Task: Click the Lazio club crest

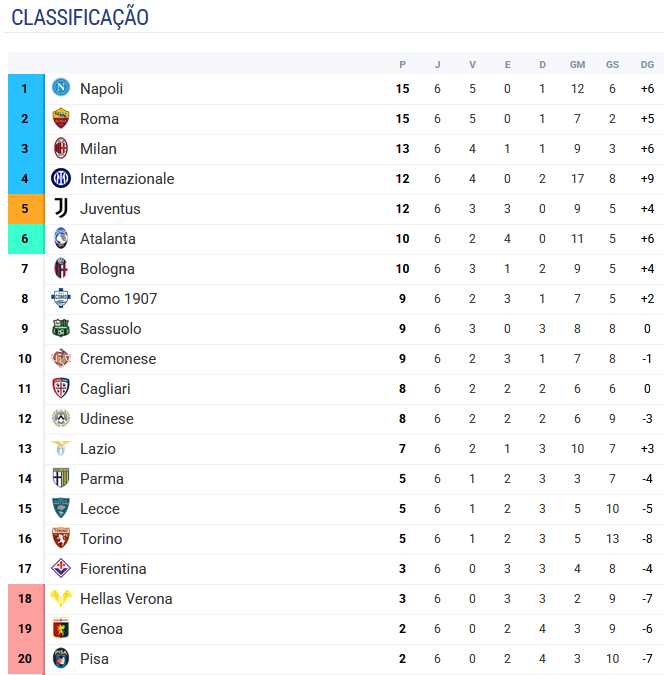Action: (x=61, y=448)
